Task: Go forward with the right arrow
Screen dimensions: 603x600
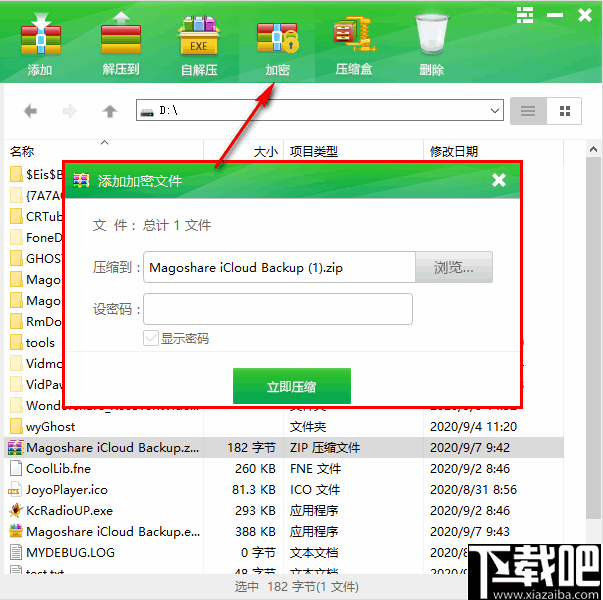Action: 70,111
